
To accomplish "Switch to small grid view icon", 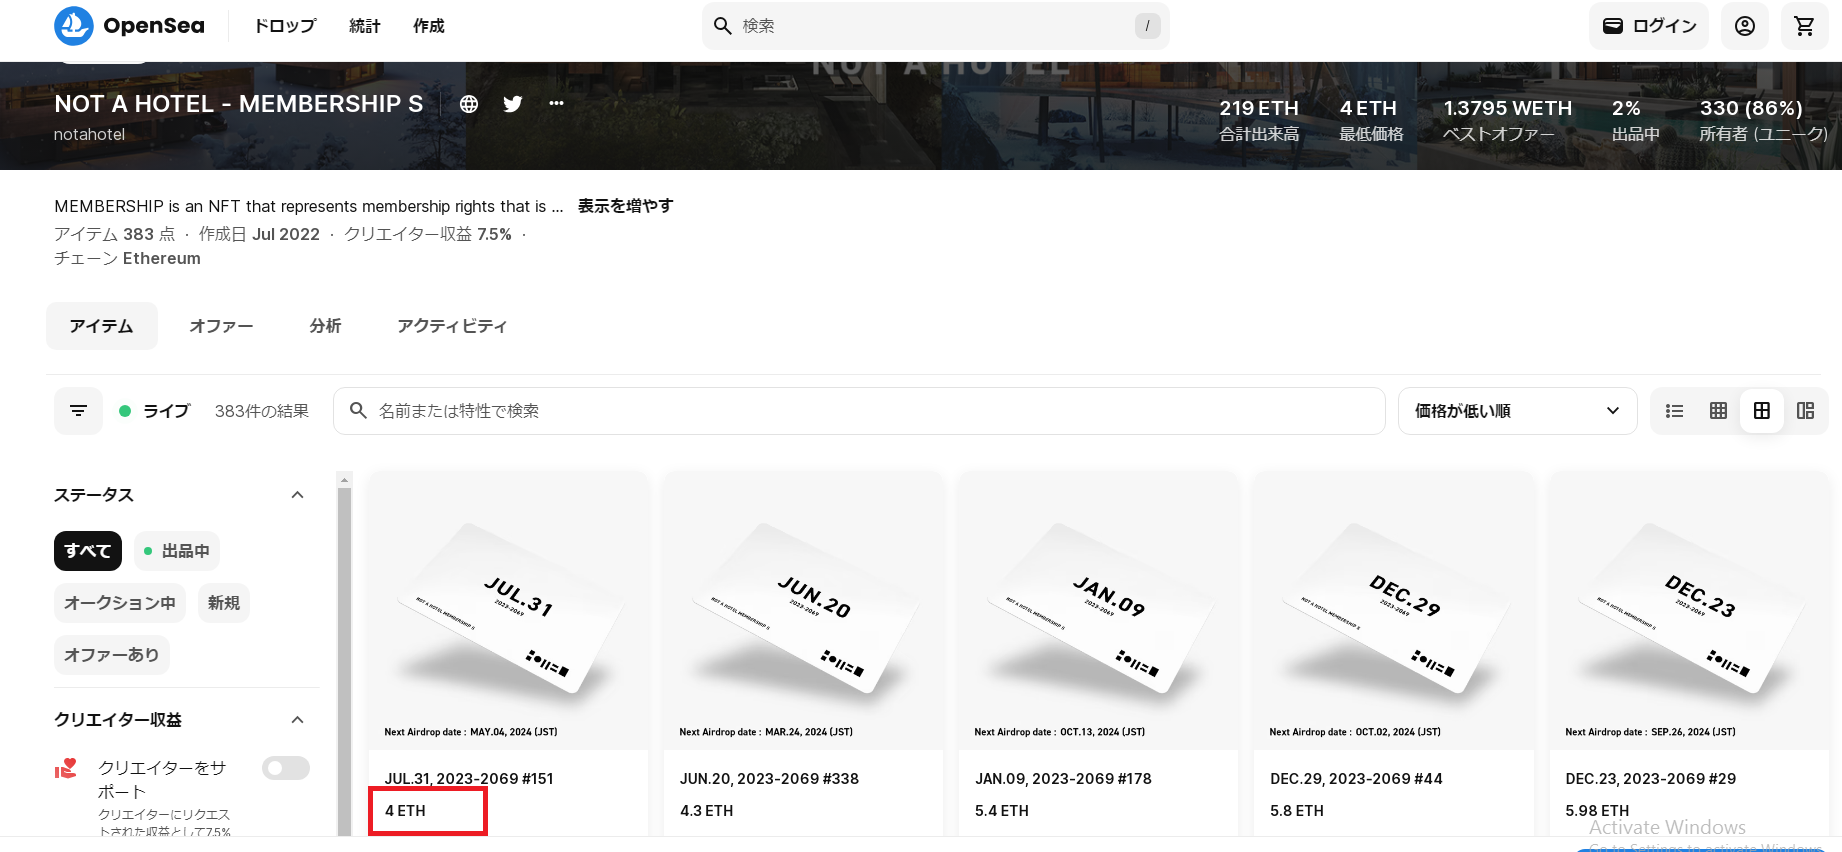I will click(x=1719, y=411).
